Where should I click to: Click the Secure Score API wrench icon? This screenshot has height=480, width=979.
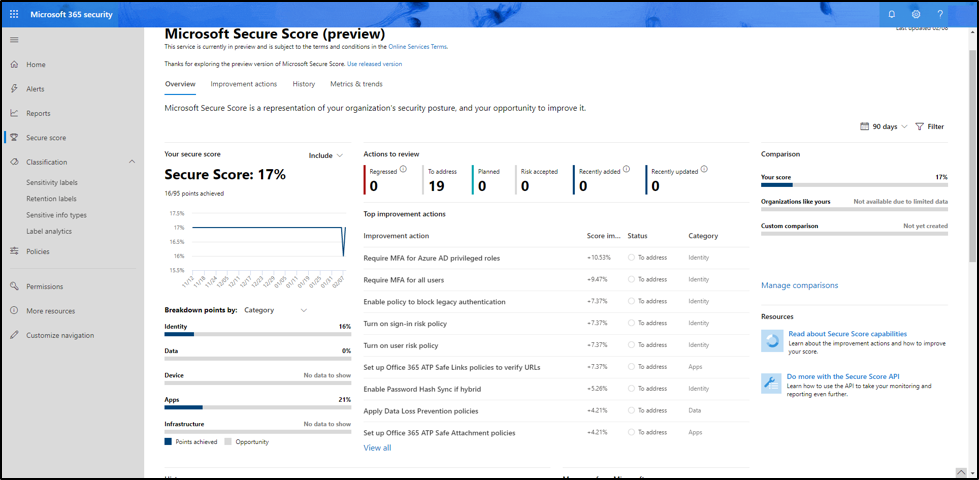[x=771, y=383]
